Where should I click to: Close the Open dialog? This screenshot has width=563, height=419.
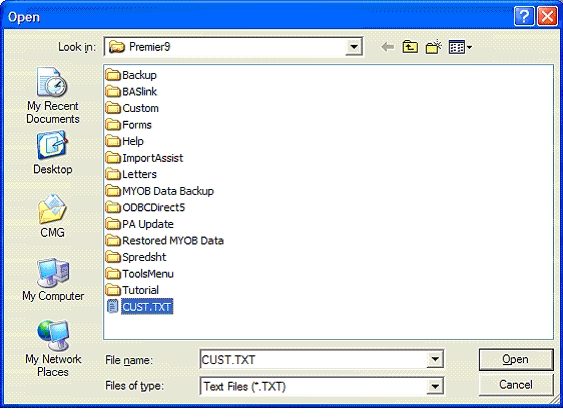coord(547,16)
